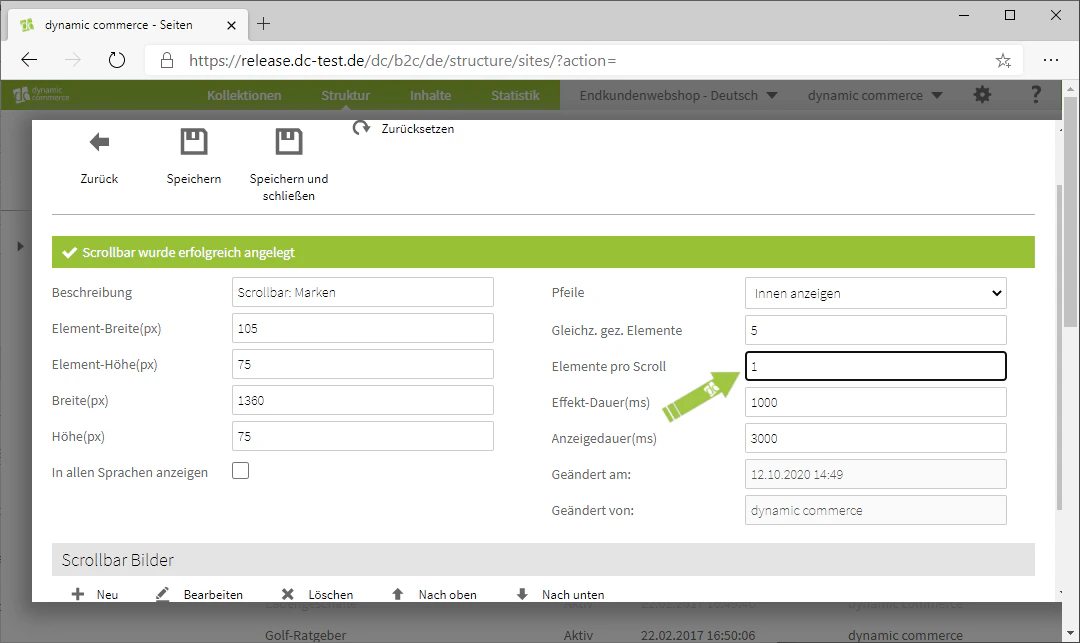Open the Pfeile dropdown
1080x643 pixels.
click(x=875, y=293)
